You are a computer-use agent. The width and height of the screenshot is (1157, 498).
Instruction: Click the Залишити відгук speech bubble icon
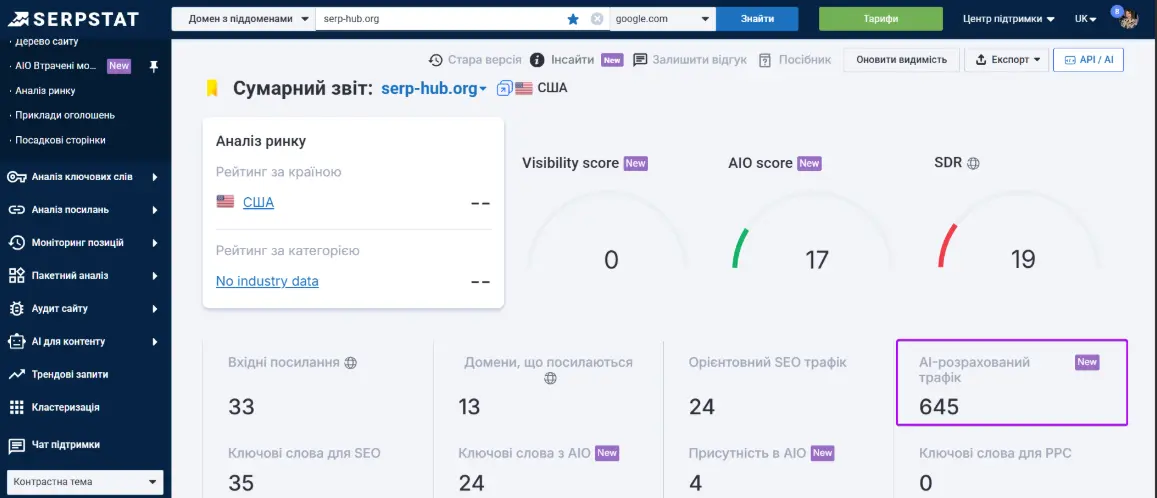coord(640,60)
